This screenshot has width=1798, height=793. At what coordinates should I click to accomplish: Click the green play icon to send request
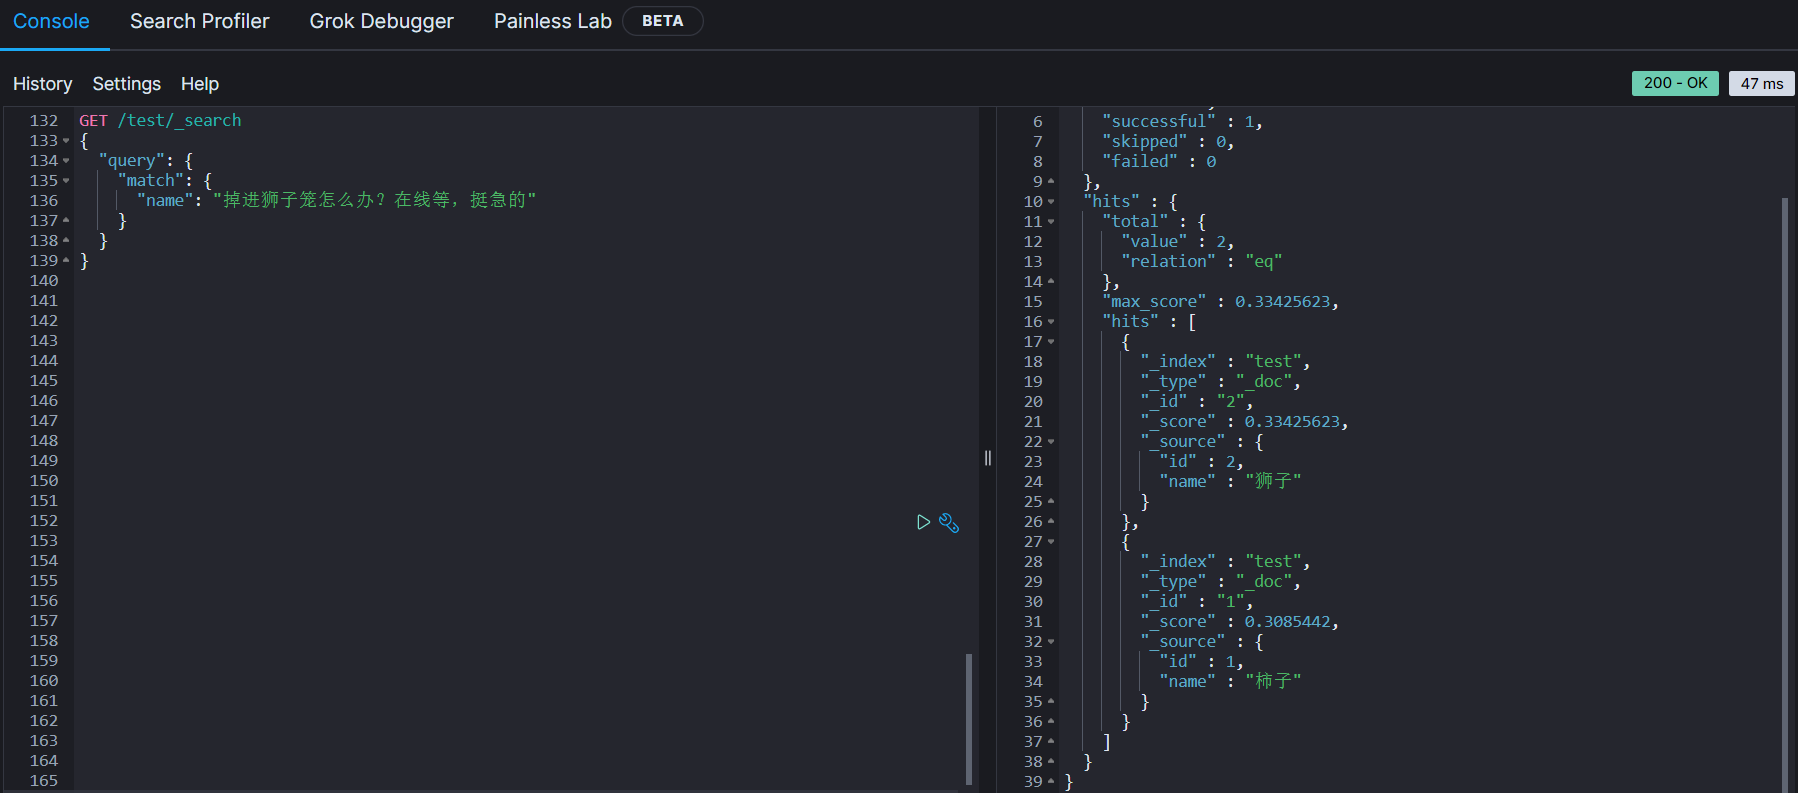(923, 522)
